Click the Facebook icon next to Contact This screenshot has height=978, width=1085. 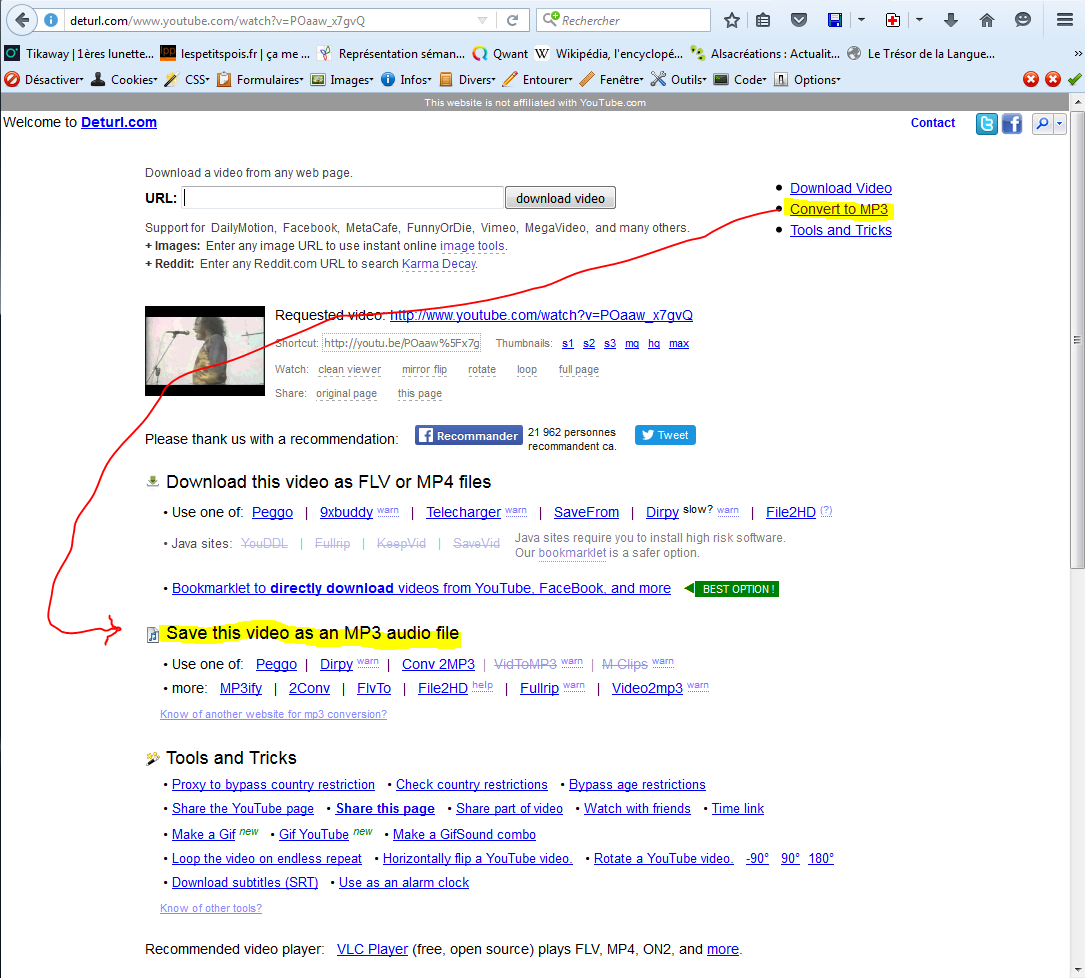[x=1012, y=124]
